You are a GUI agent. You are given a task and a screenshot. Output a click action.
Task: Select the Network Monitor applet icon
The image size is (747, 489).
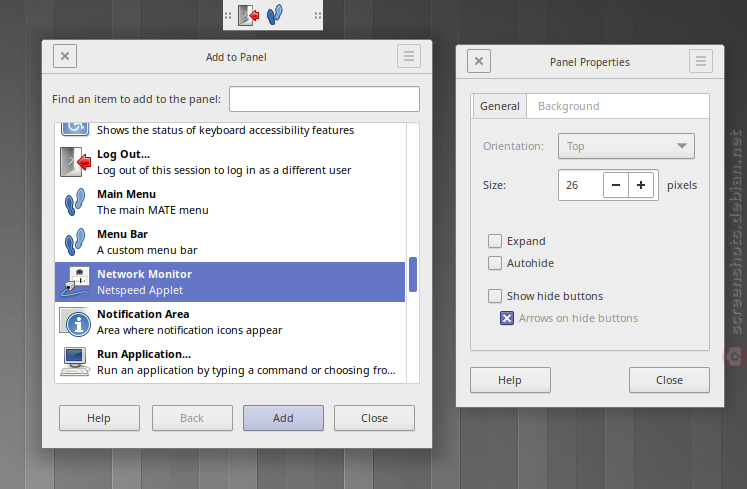tap(75, 282)
